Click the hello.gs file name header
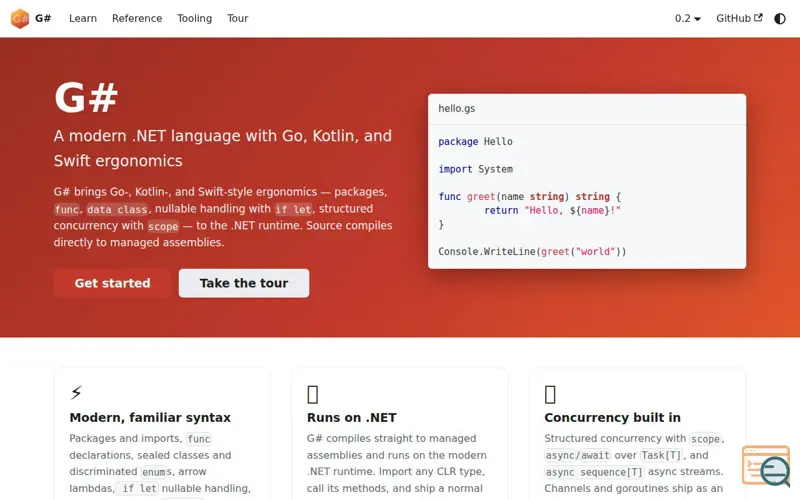 [457, 108]
